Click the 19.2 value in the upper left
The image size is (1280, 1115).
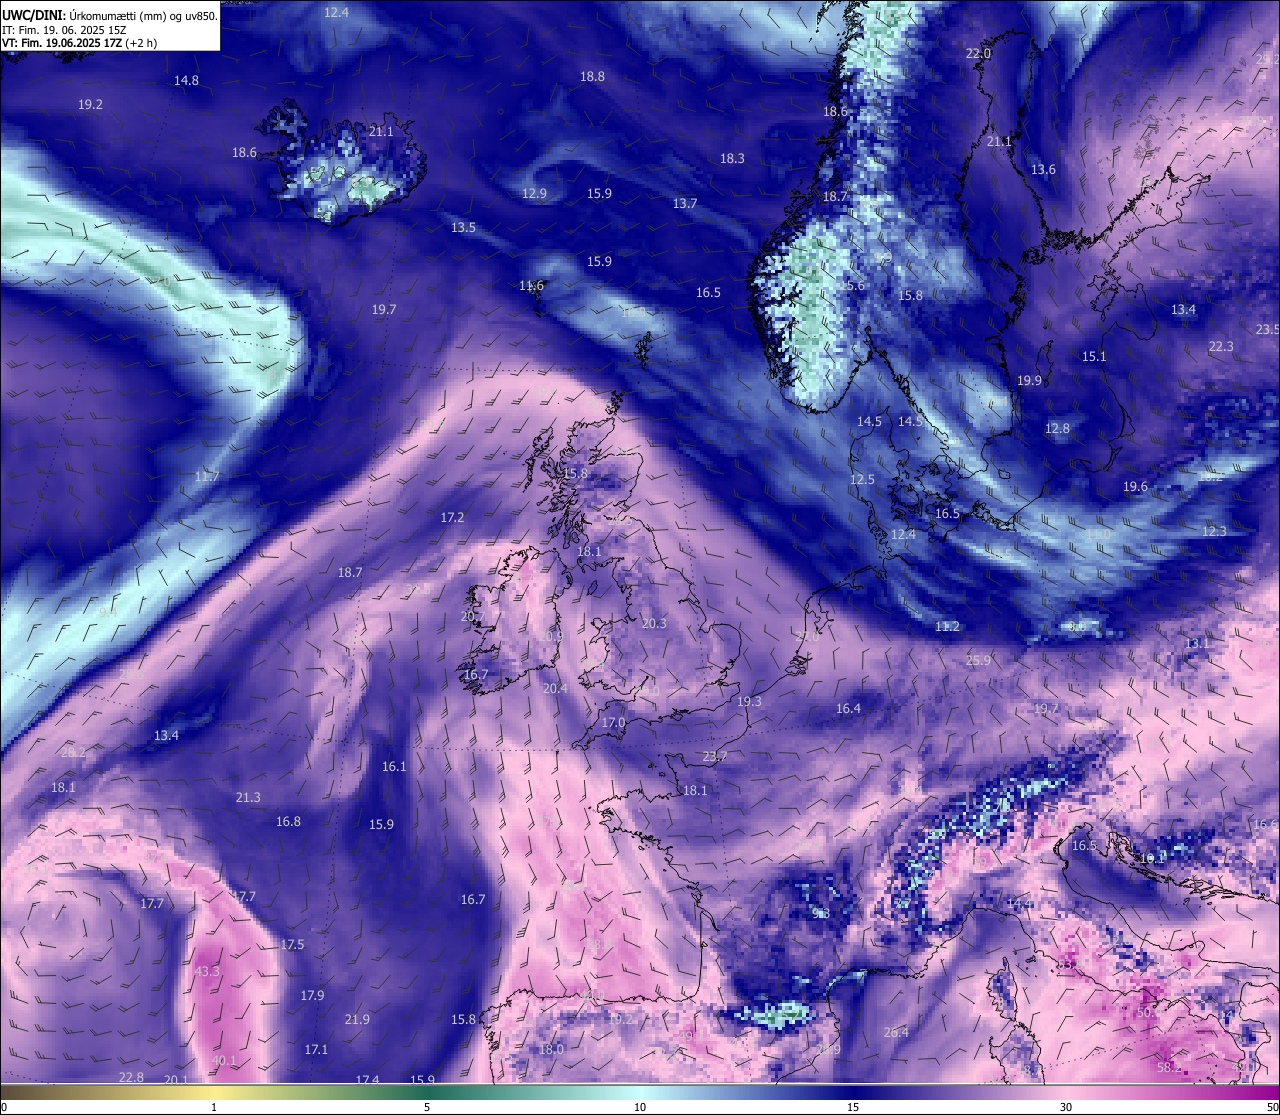click(x=90, y=104)
